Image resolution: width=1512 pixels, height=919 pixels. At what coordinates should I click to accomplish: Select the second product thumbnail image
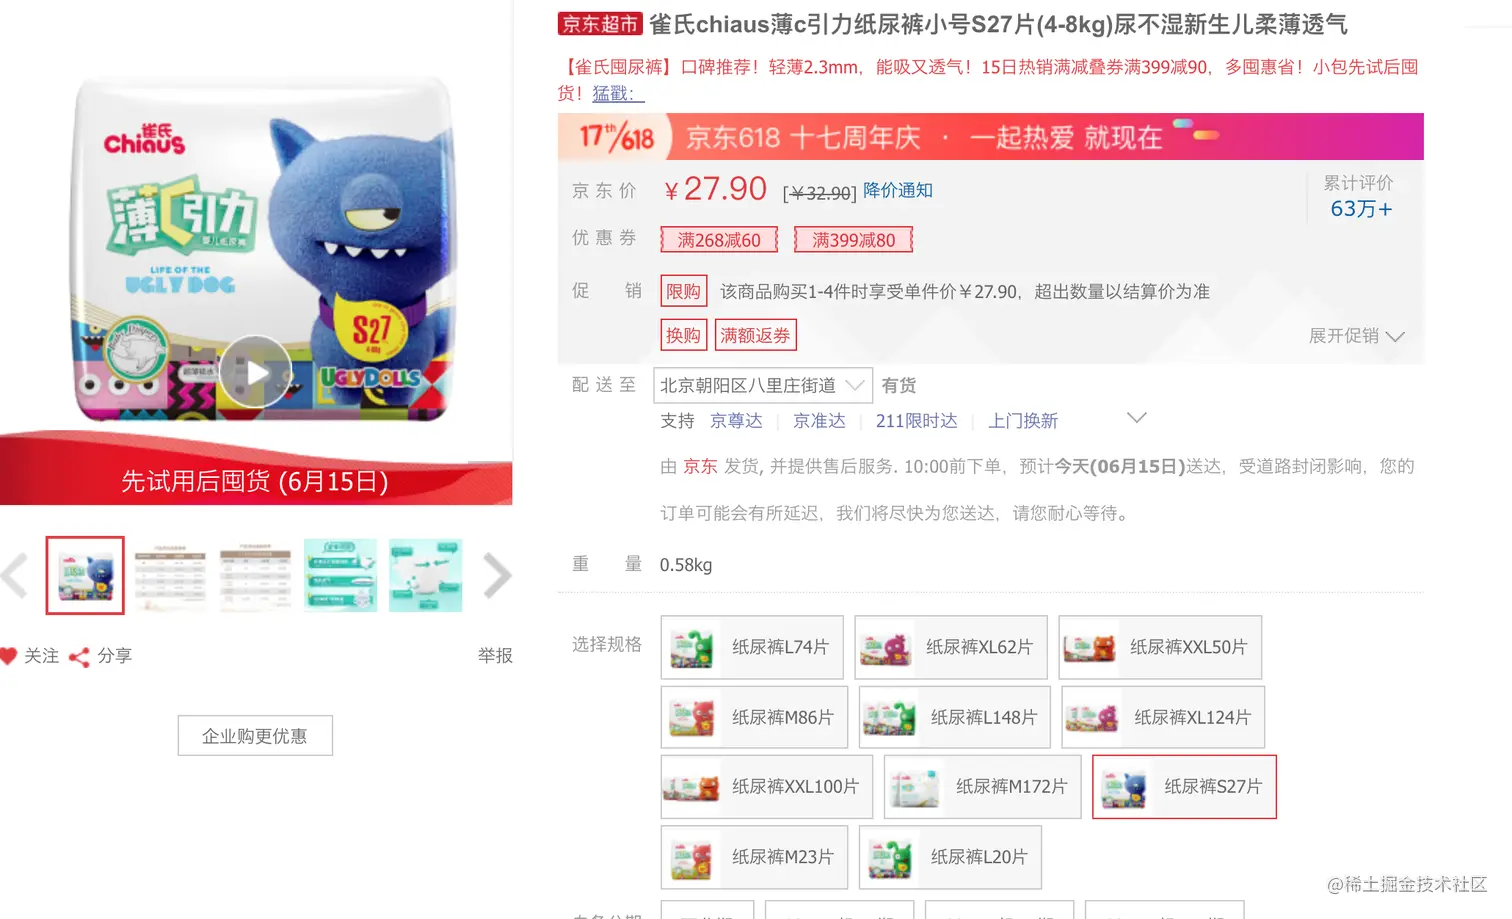click(170, 576)
